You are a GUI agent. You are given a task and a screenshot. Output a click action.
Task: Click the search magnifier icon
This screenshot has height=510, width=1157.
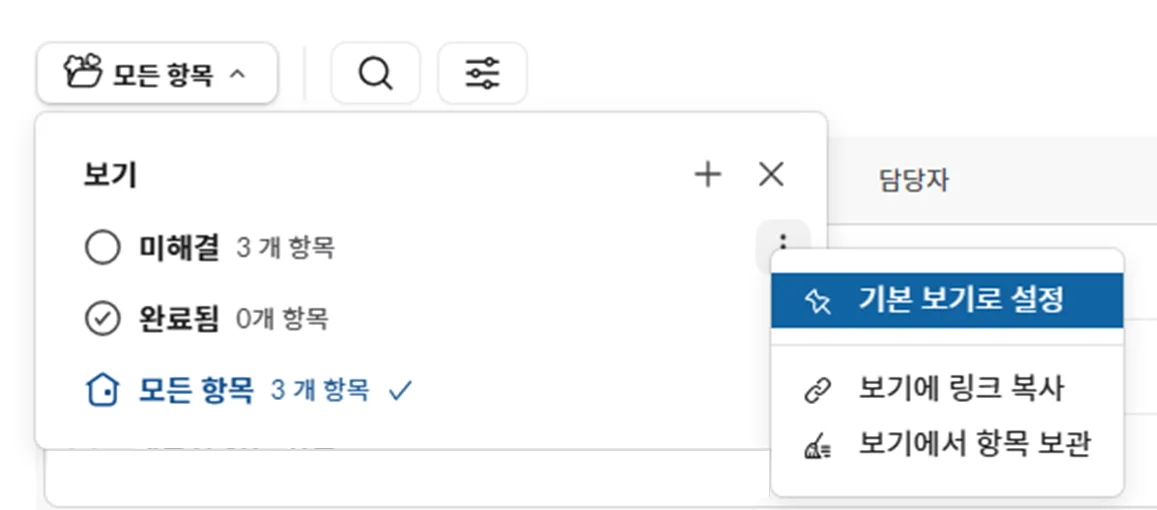pyautogui.click(x=375, y=73)
